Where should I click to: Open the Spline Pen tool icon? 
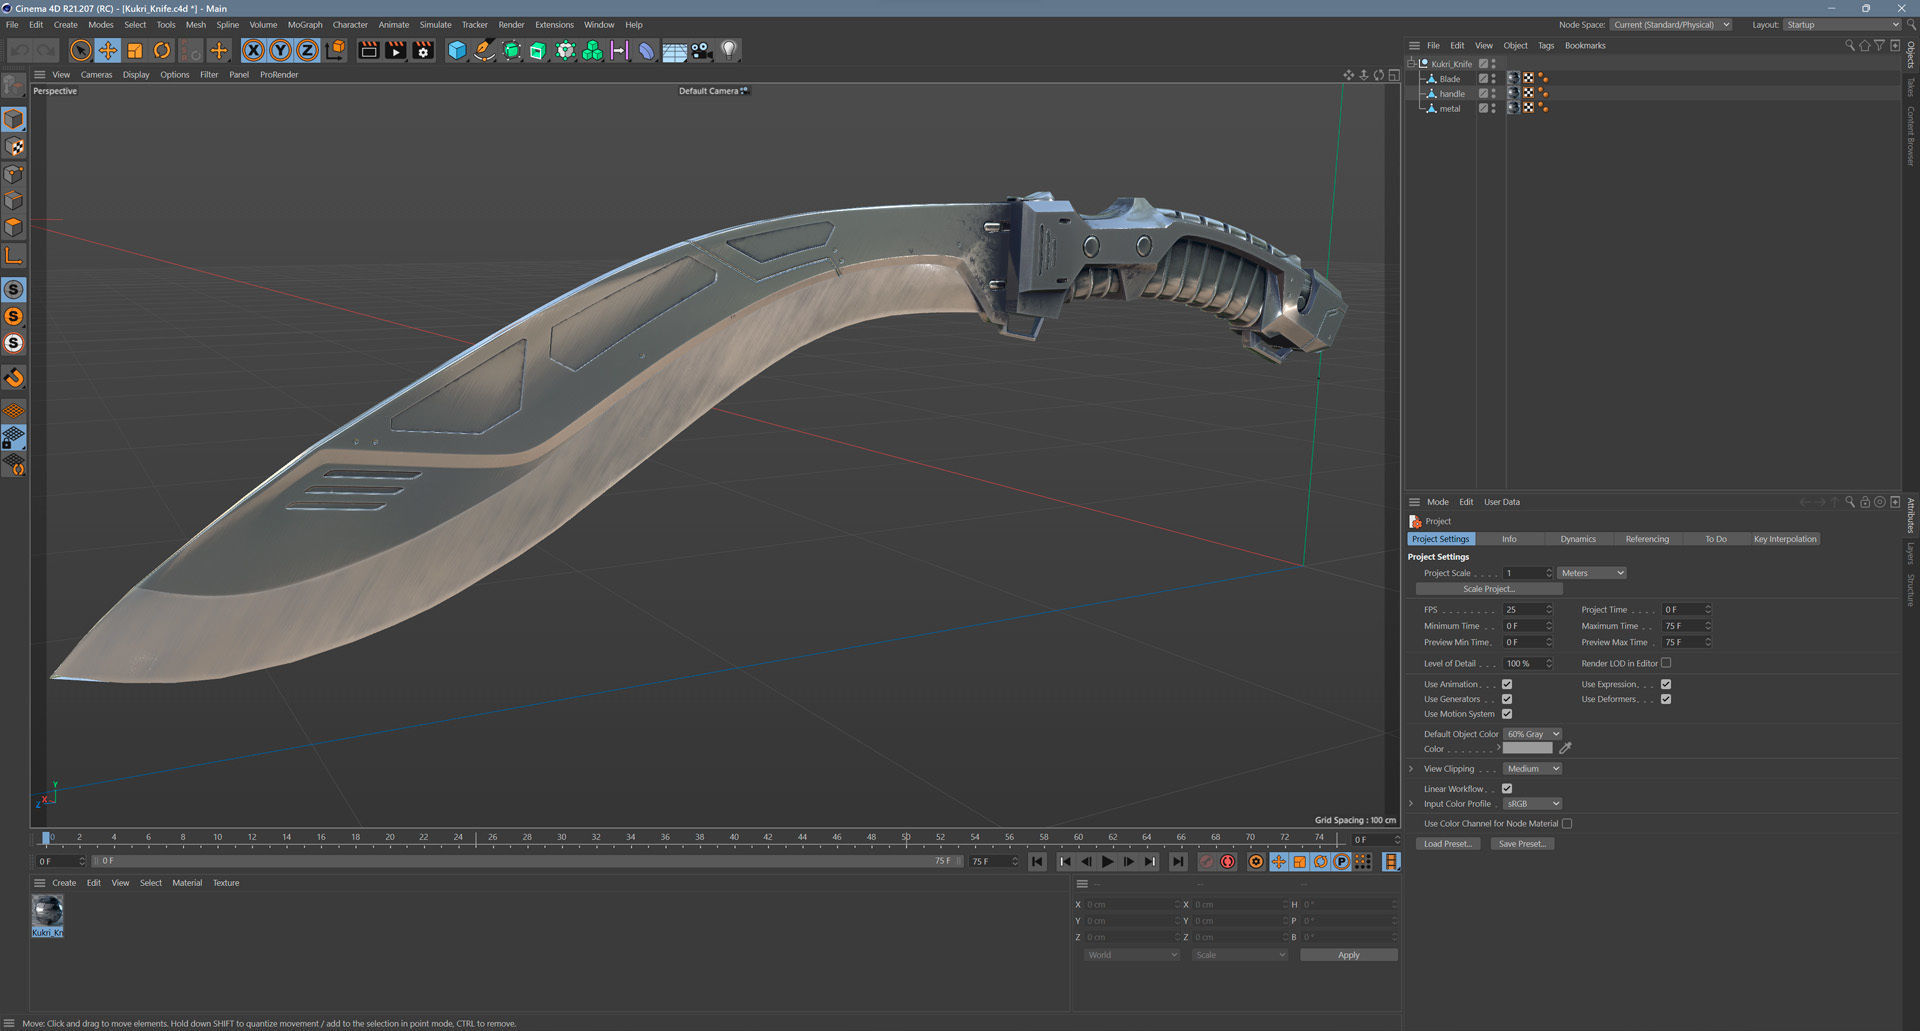tap(484, 50)
